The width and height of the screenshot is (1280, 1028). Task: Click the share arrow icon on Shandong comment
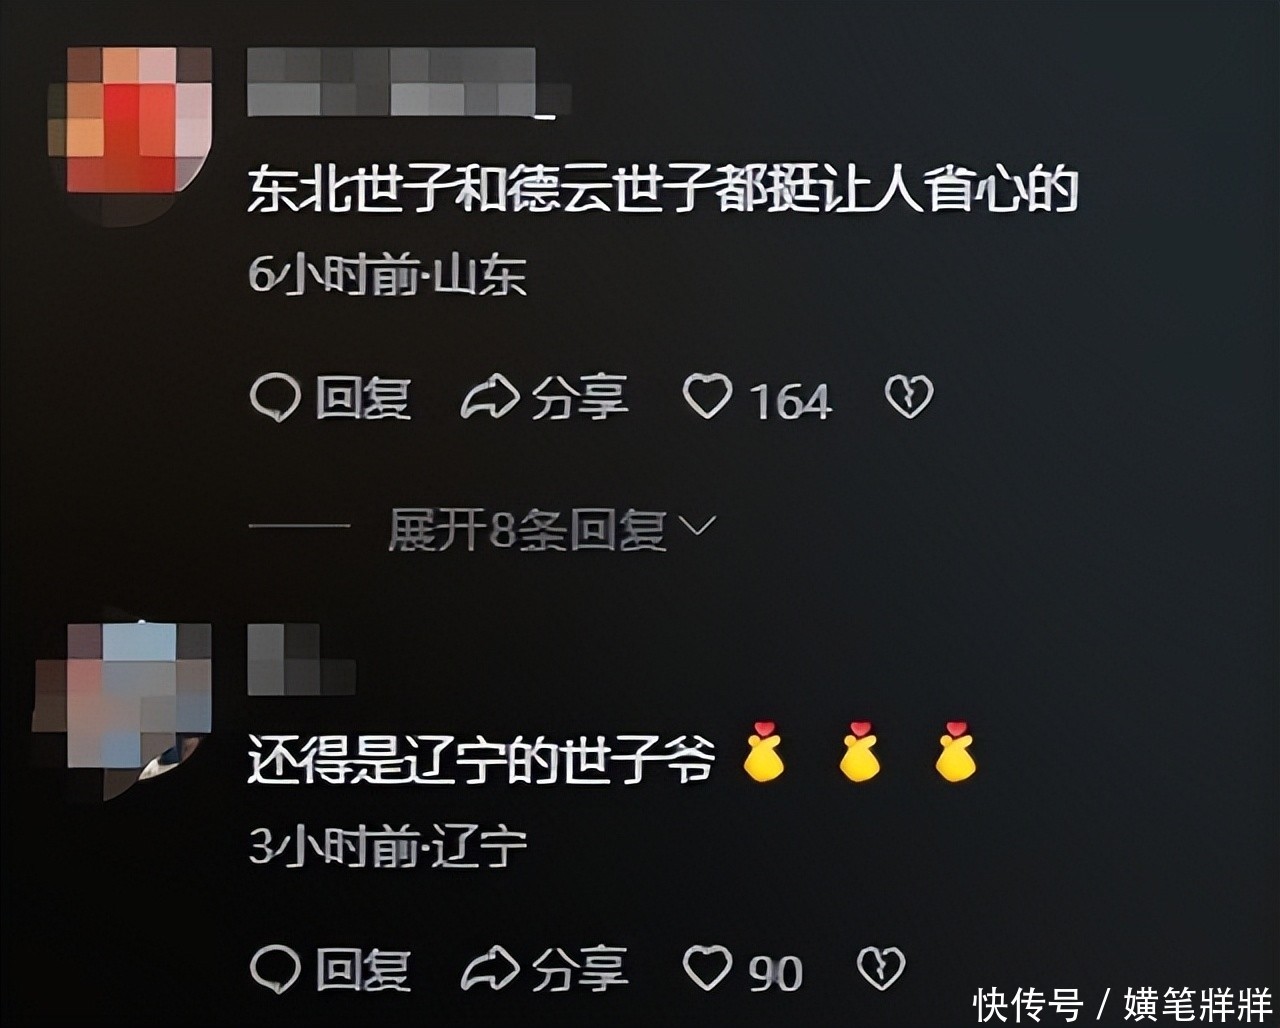tap(490, 398)
